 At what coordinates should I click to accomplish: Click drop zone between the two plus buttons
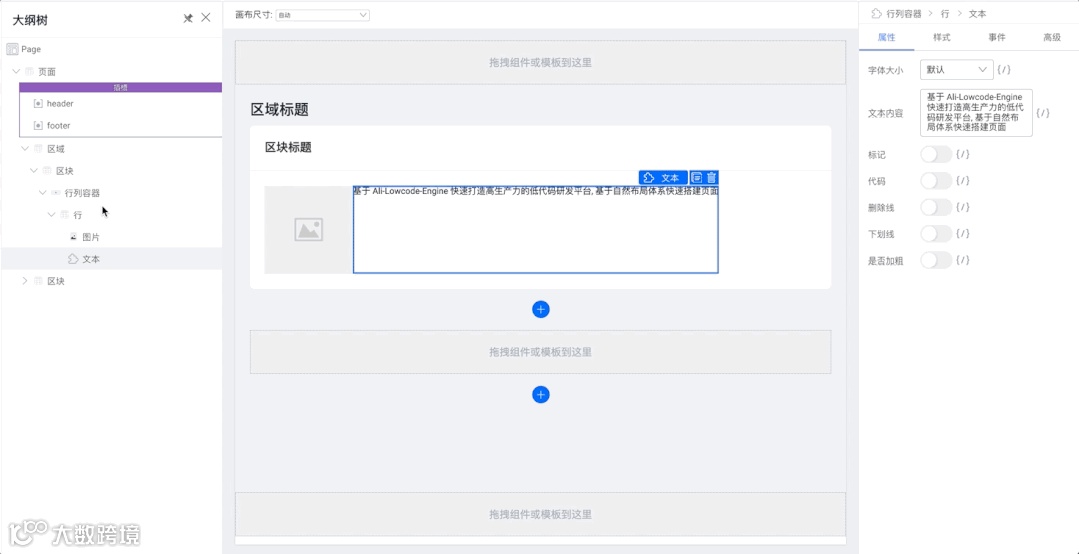coord(541,352)
